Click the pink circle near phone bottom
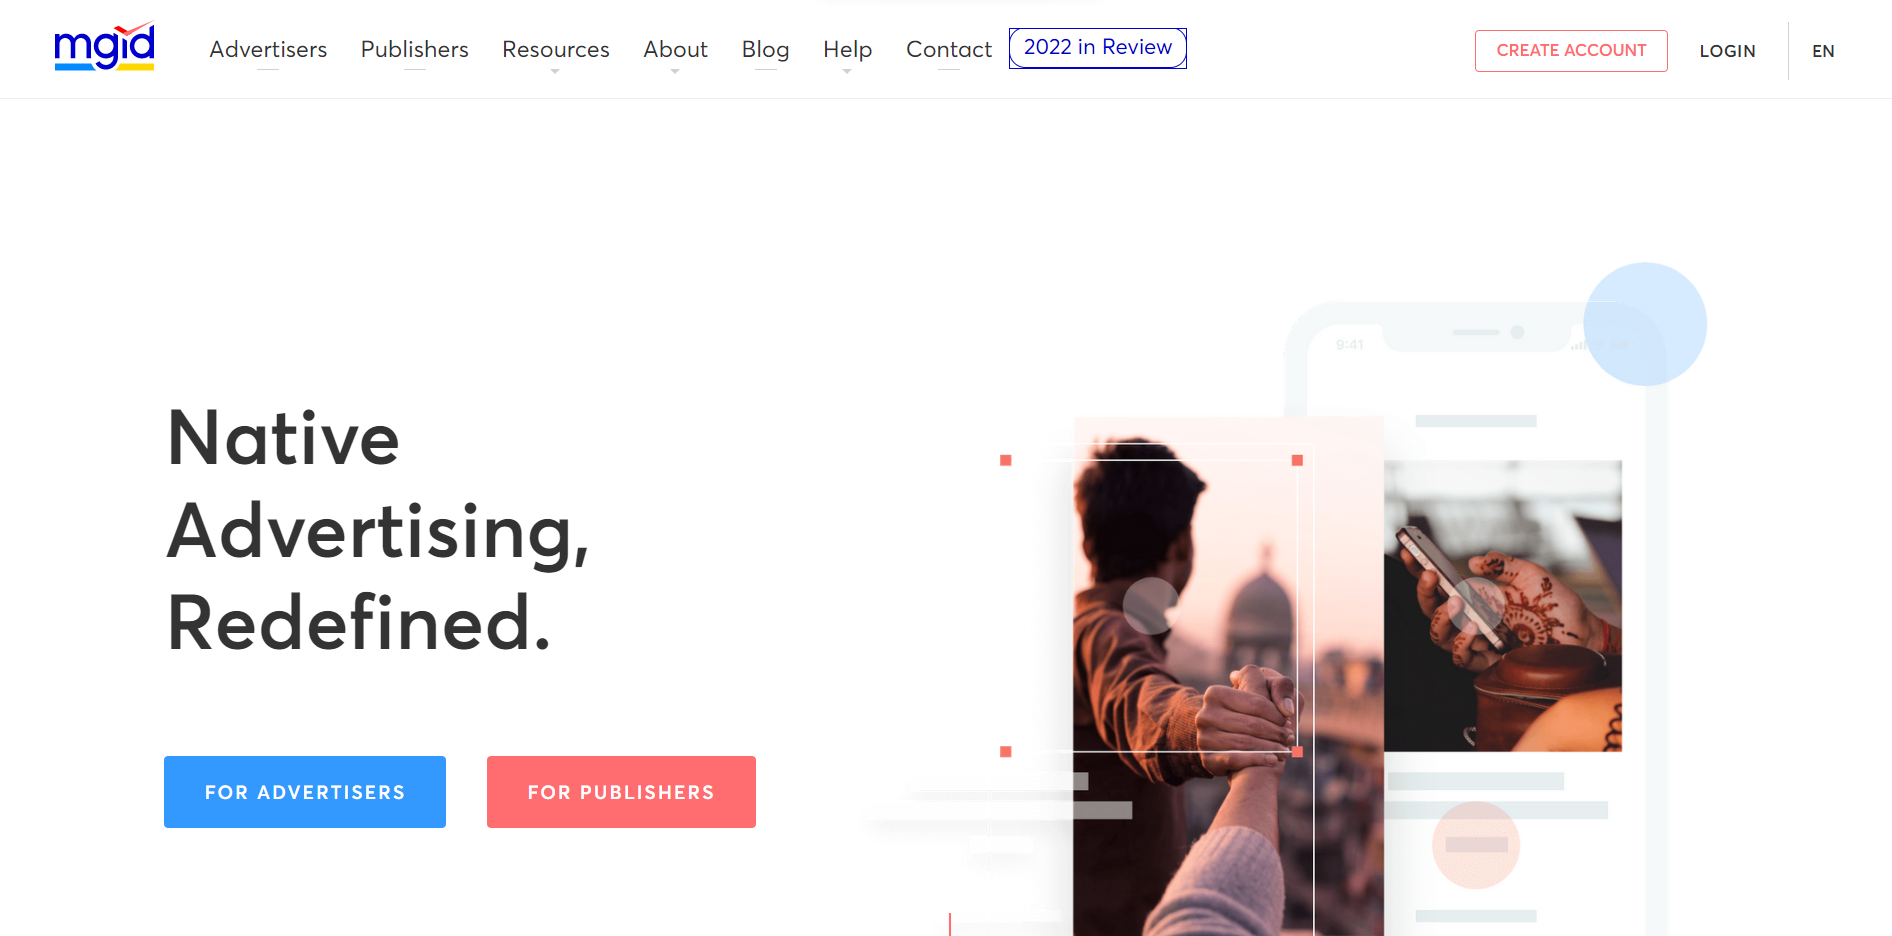Viewport: 1892px width, 936px height. 1476,845
